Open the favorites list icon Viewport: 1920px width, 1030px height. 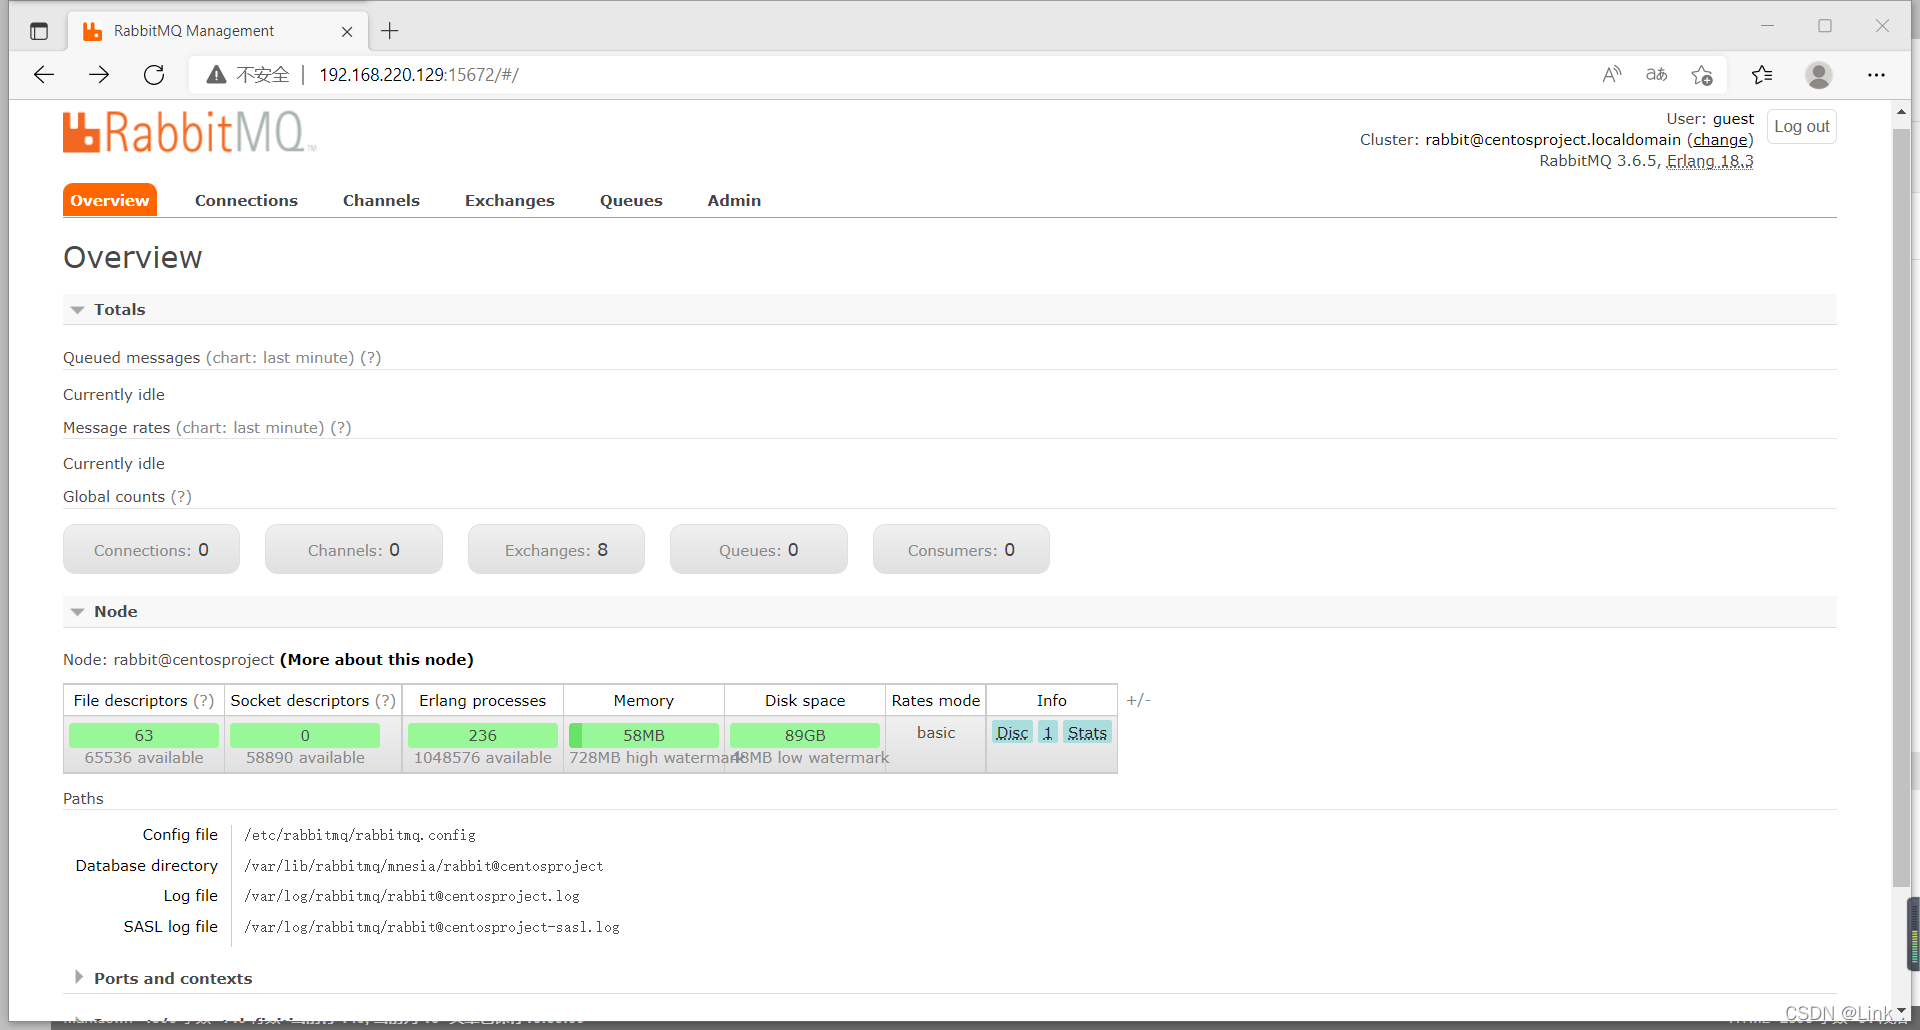click(1762, 75)
